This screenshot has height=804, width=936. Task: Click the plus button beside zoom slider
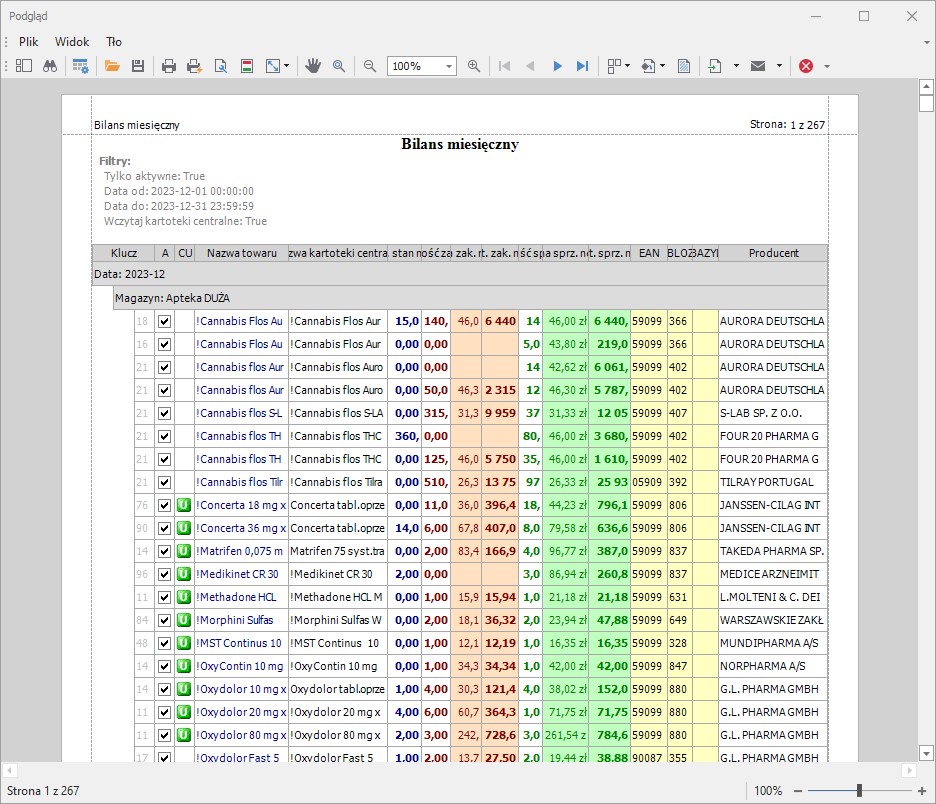922,791
